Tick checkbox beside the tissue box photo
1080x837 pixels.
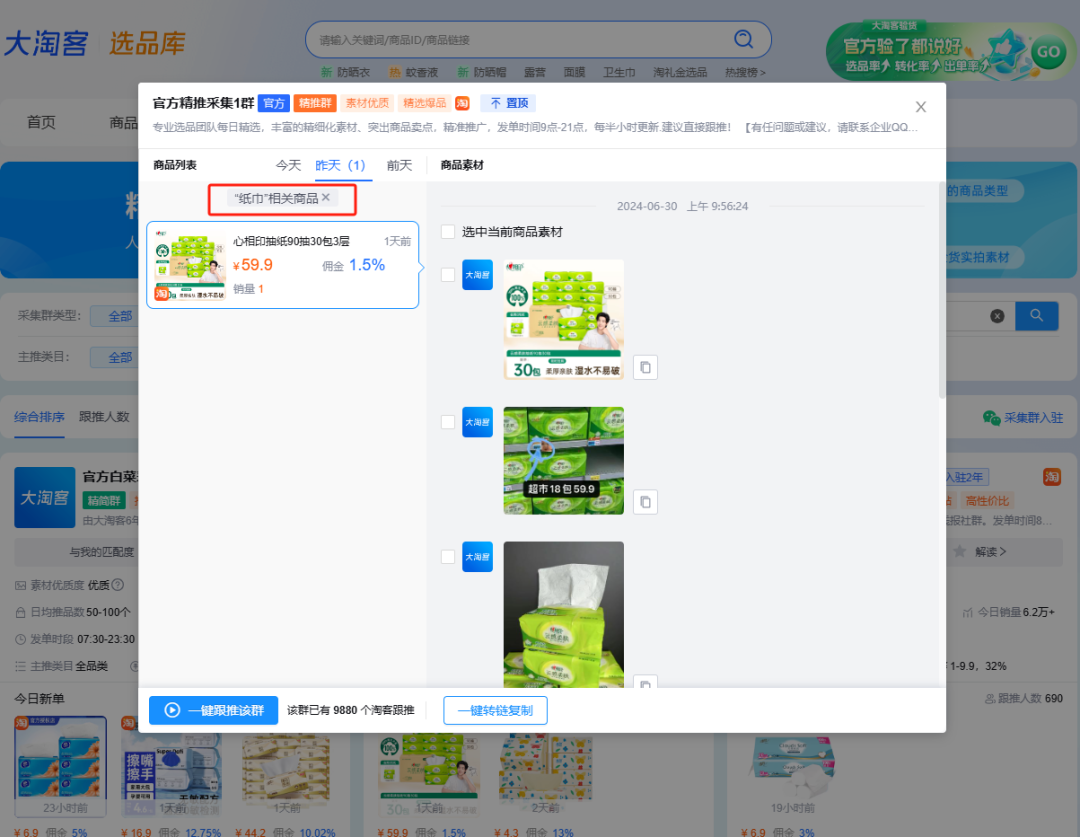tap(448, 557)
